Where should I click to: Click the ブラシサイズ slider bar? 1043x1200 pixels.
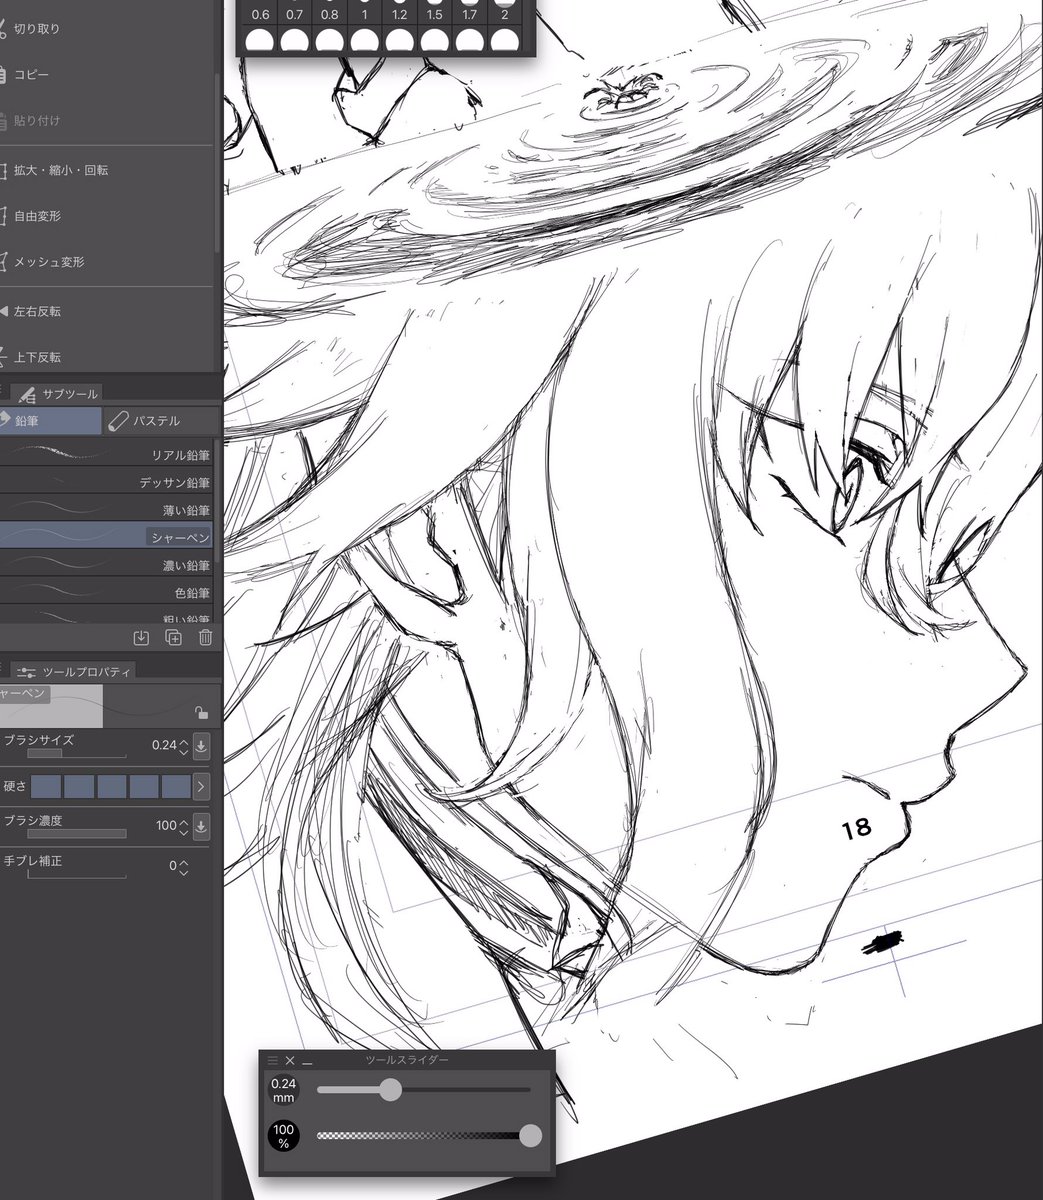76,753
